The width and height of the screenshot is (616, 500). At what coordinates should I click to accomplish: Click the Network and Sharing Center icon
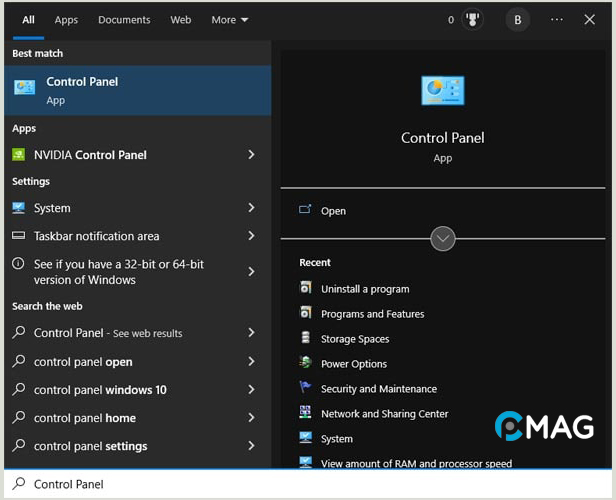point(306,413)
